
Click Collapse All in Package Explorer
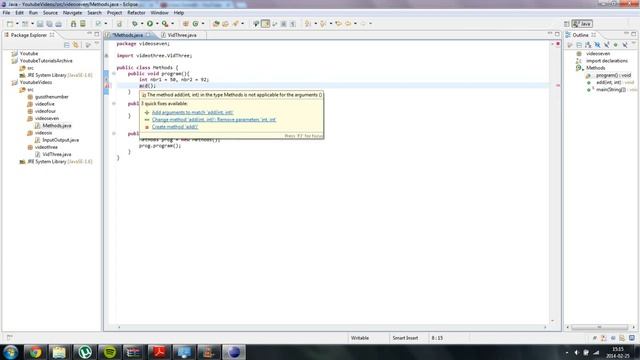coord(67,44)
